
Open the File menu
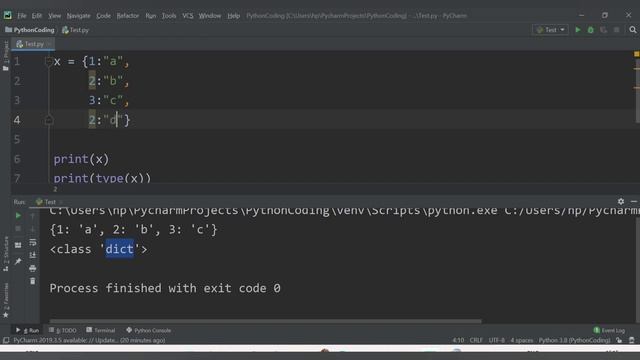(22, 16)
